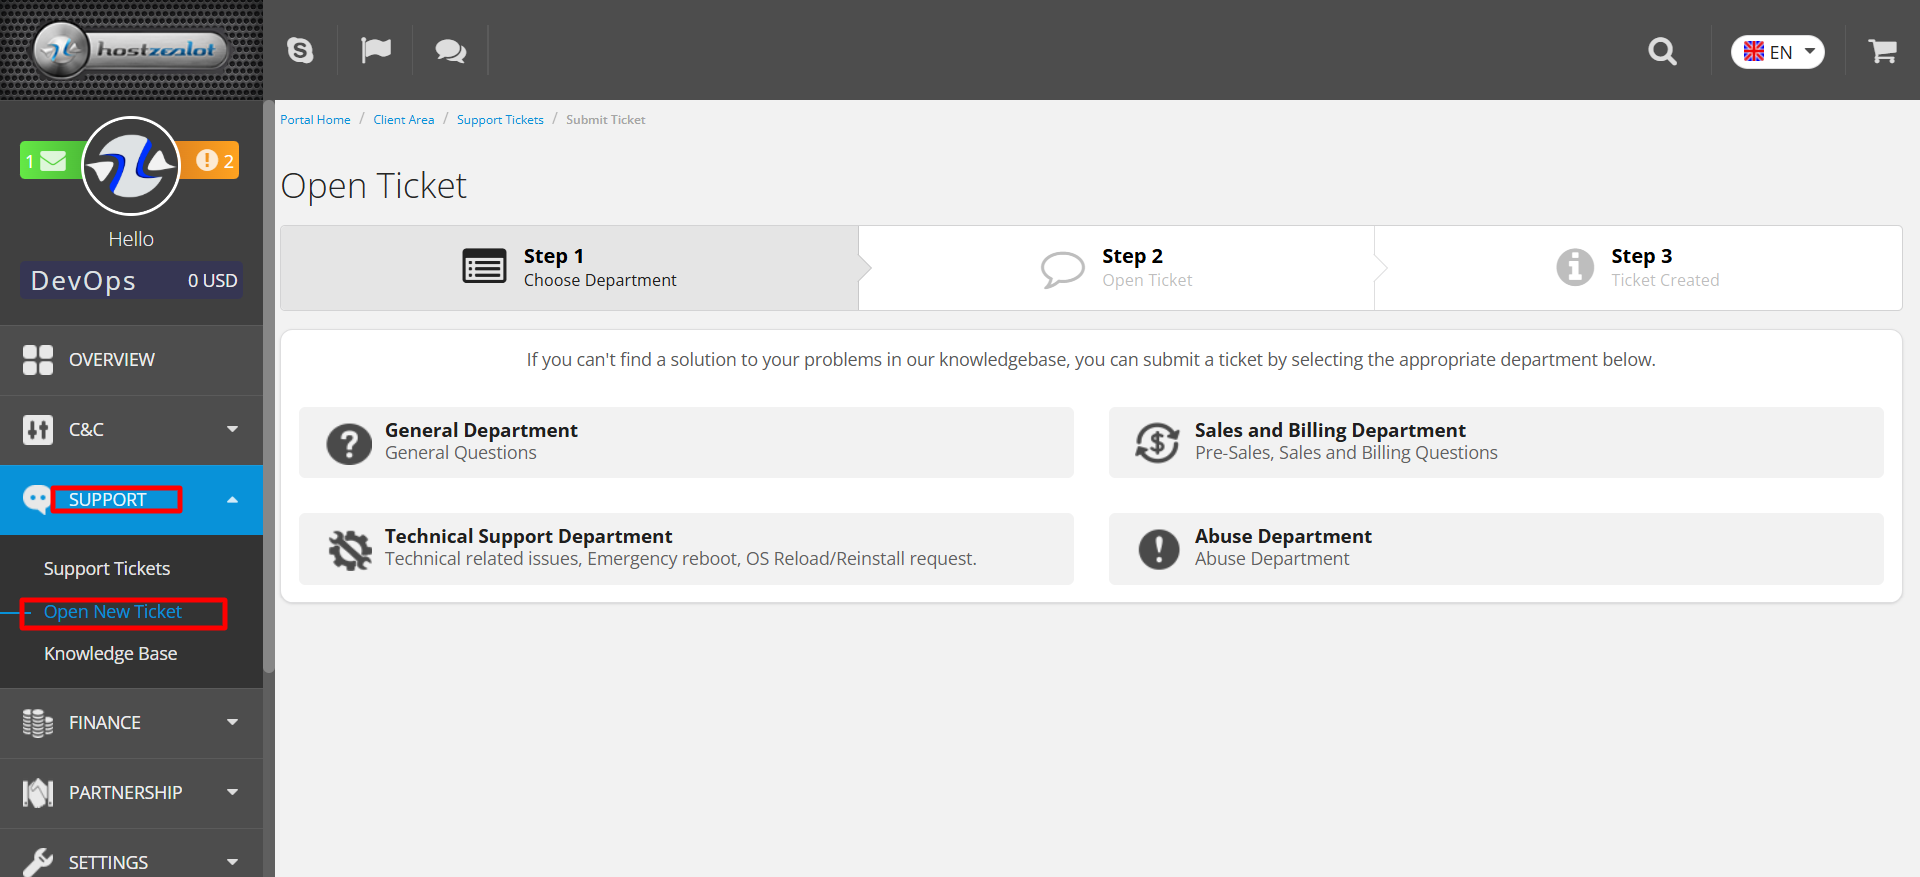Expand the Finance menu arrow
This screenshot has height=877, width=1920.
[232, 722]
